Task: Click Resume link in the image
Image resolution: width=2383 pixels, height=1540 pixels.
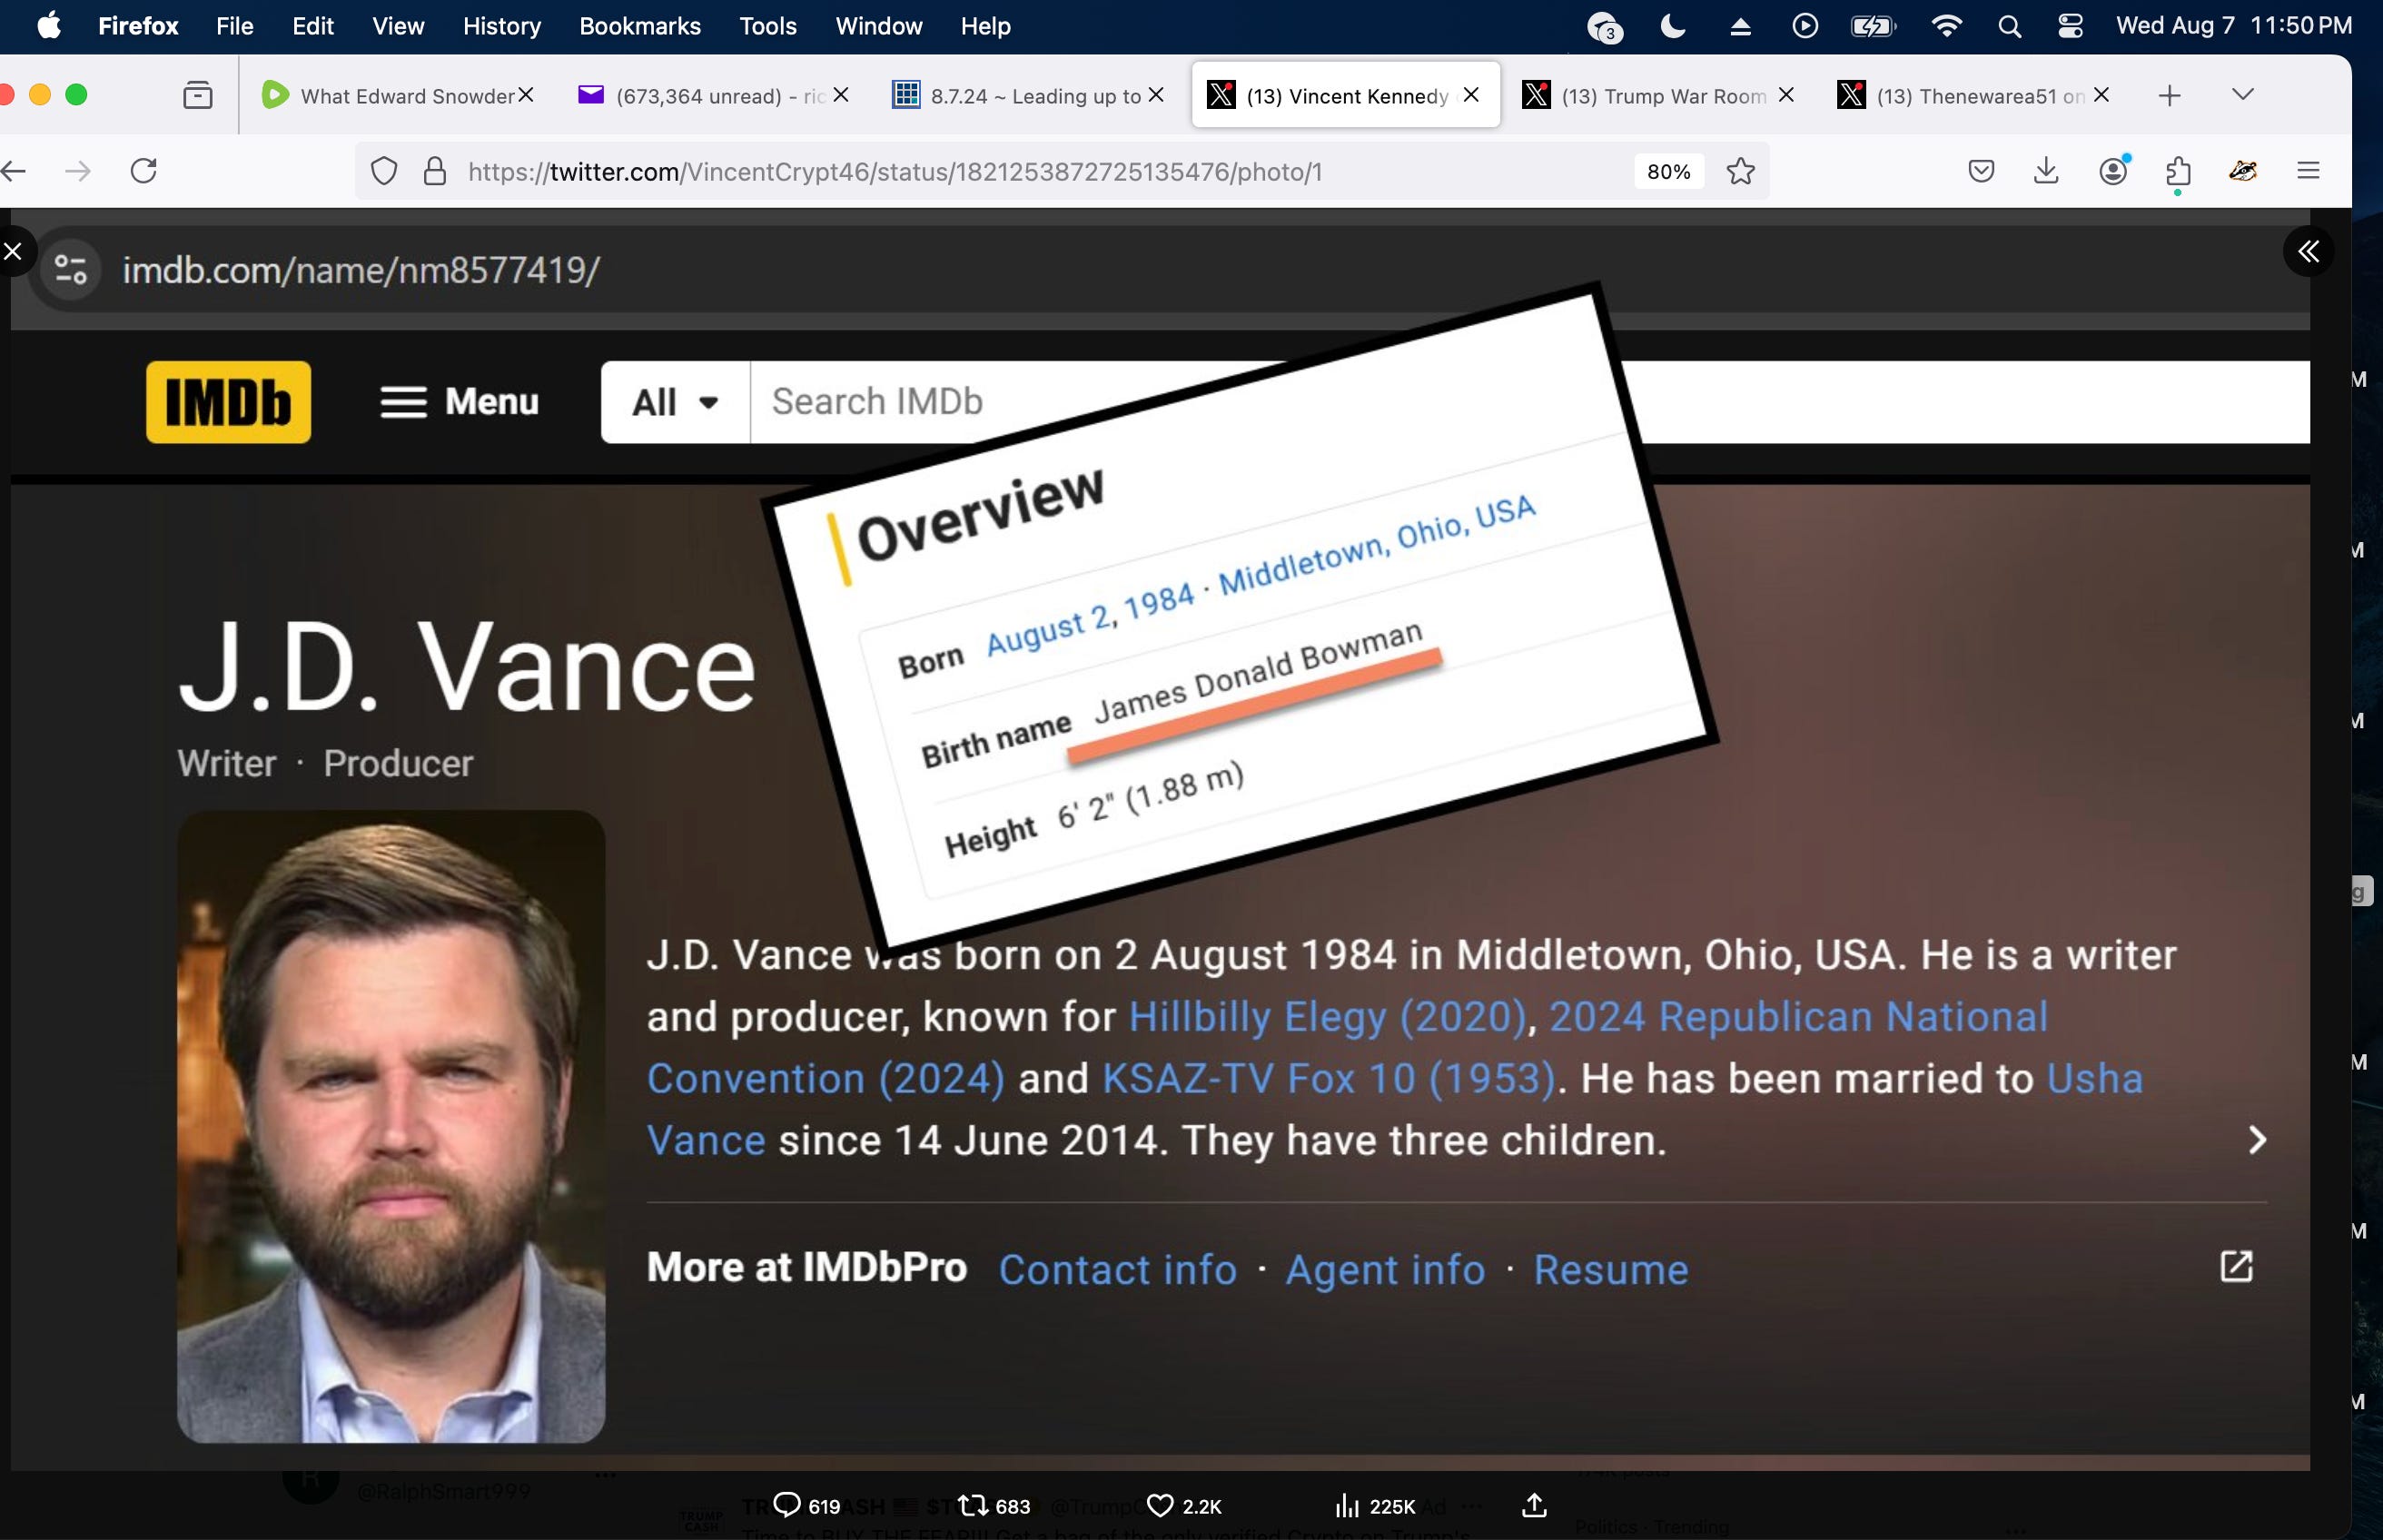Action: 1611,1270
